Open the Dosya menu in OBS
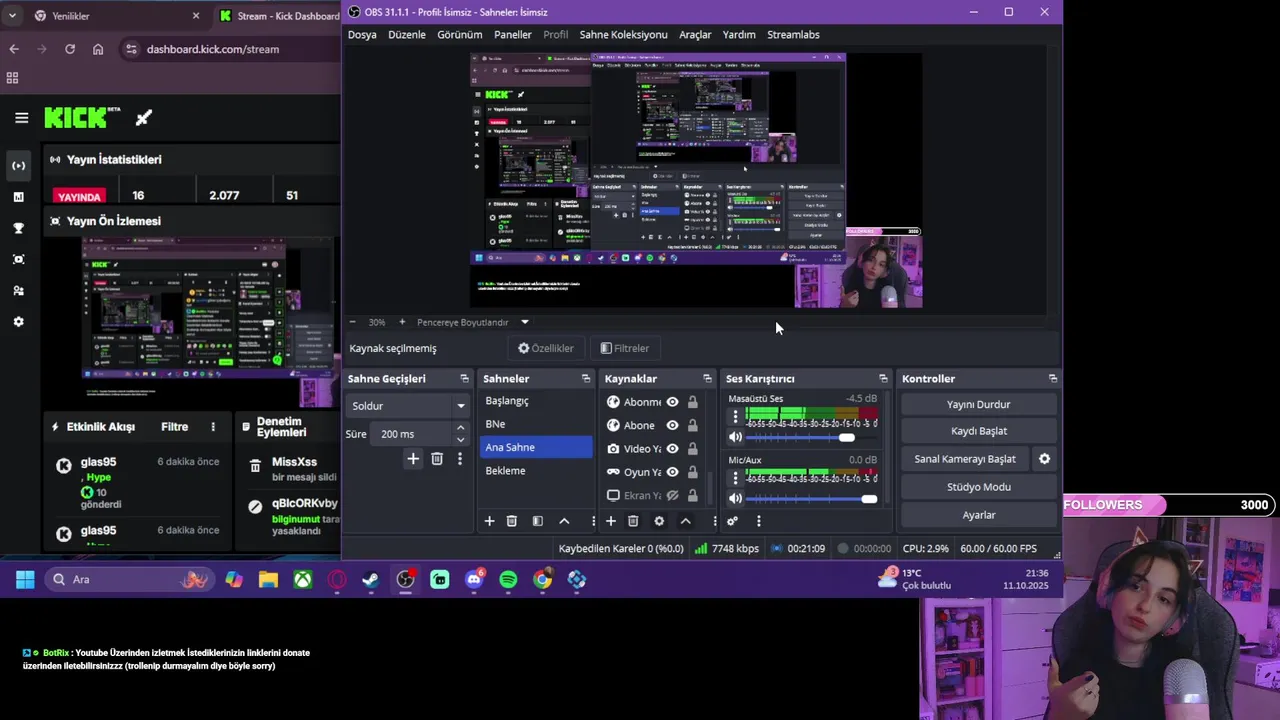Screen dimensions: 1280x720 (x=362, y=34)
